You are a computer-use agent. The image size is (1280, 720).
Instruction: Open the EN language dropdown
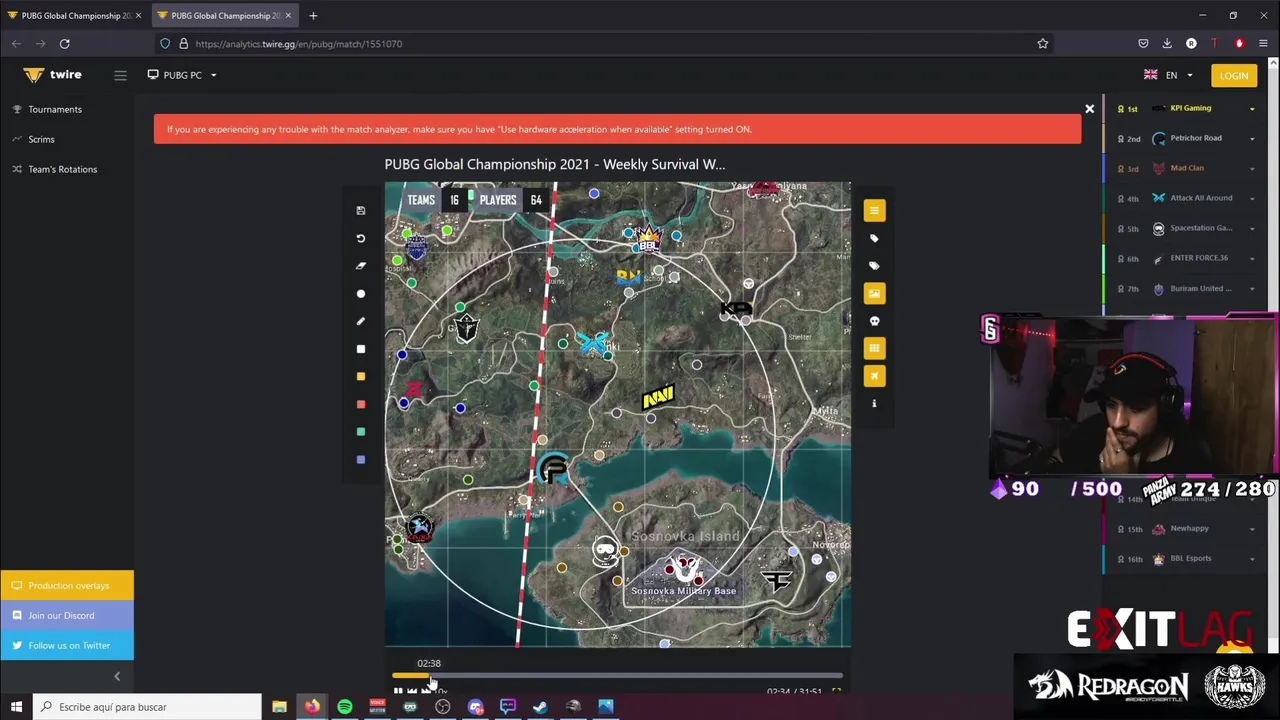point(1169,75)
